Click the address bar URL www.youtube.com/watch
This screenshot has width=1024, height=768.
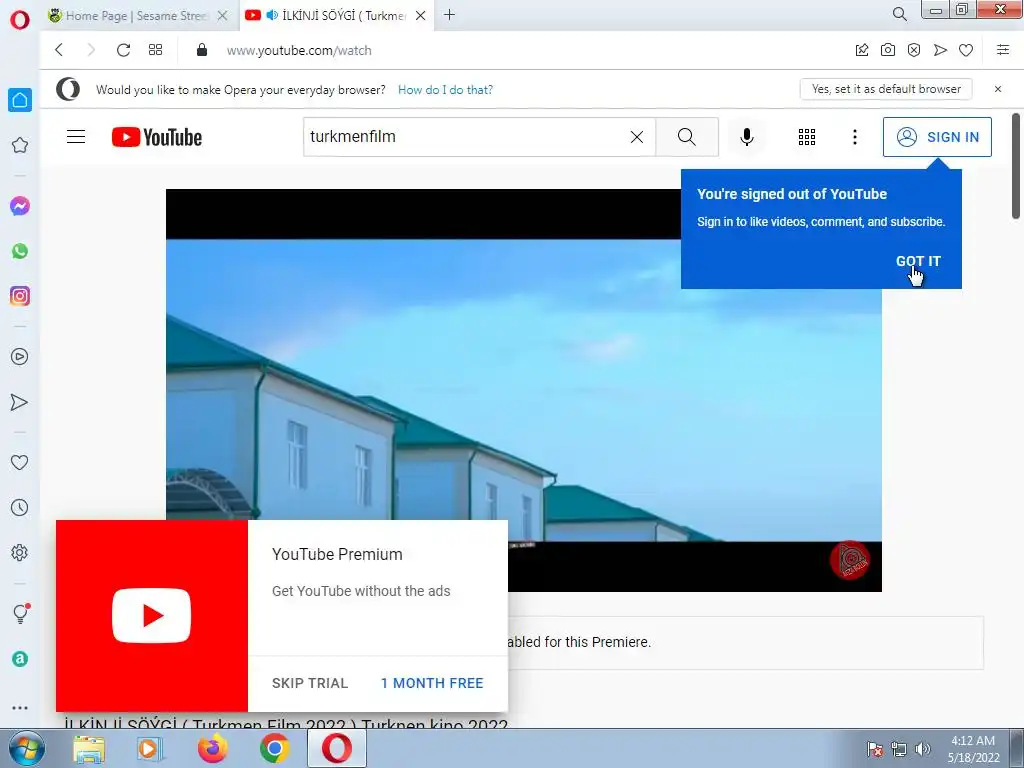point(298,50)
